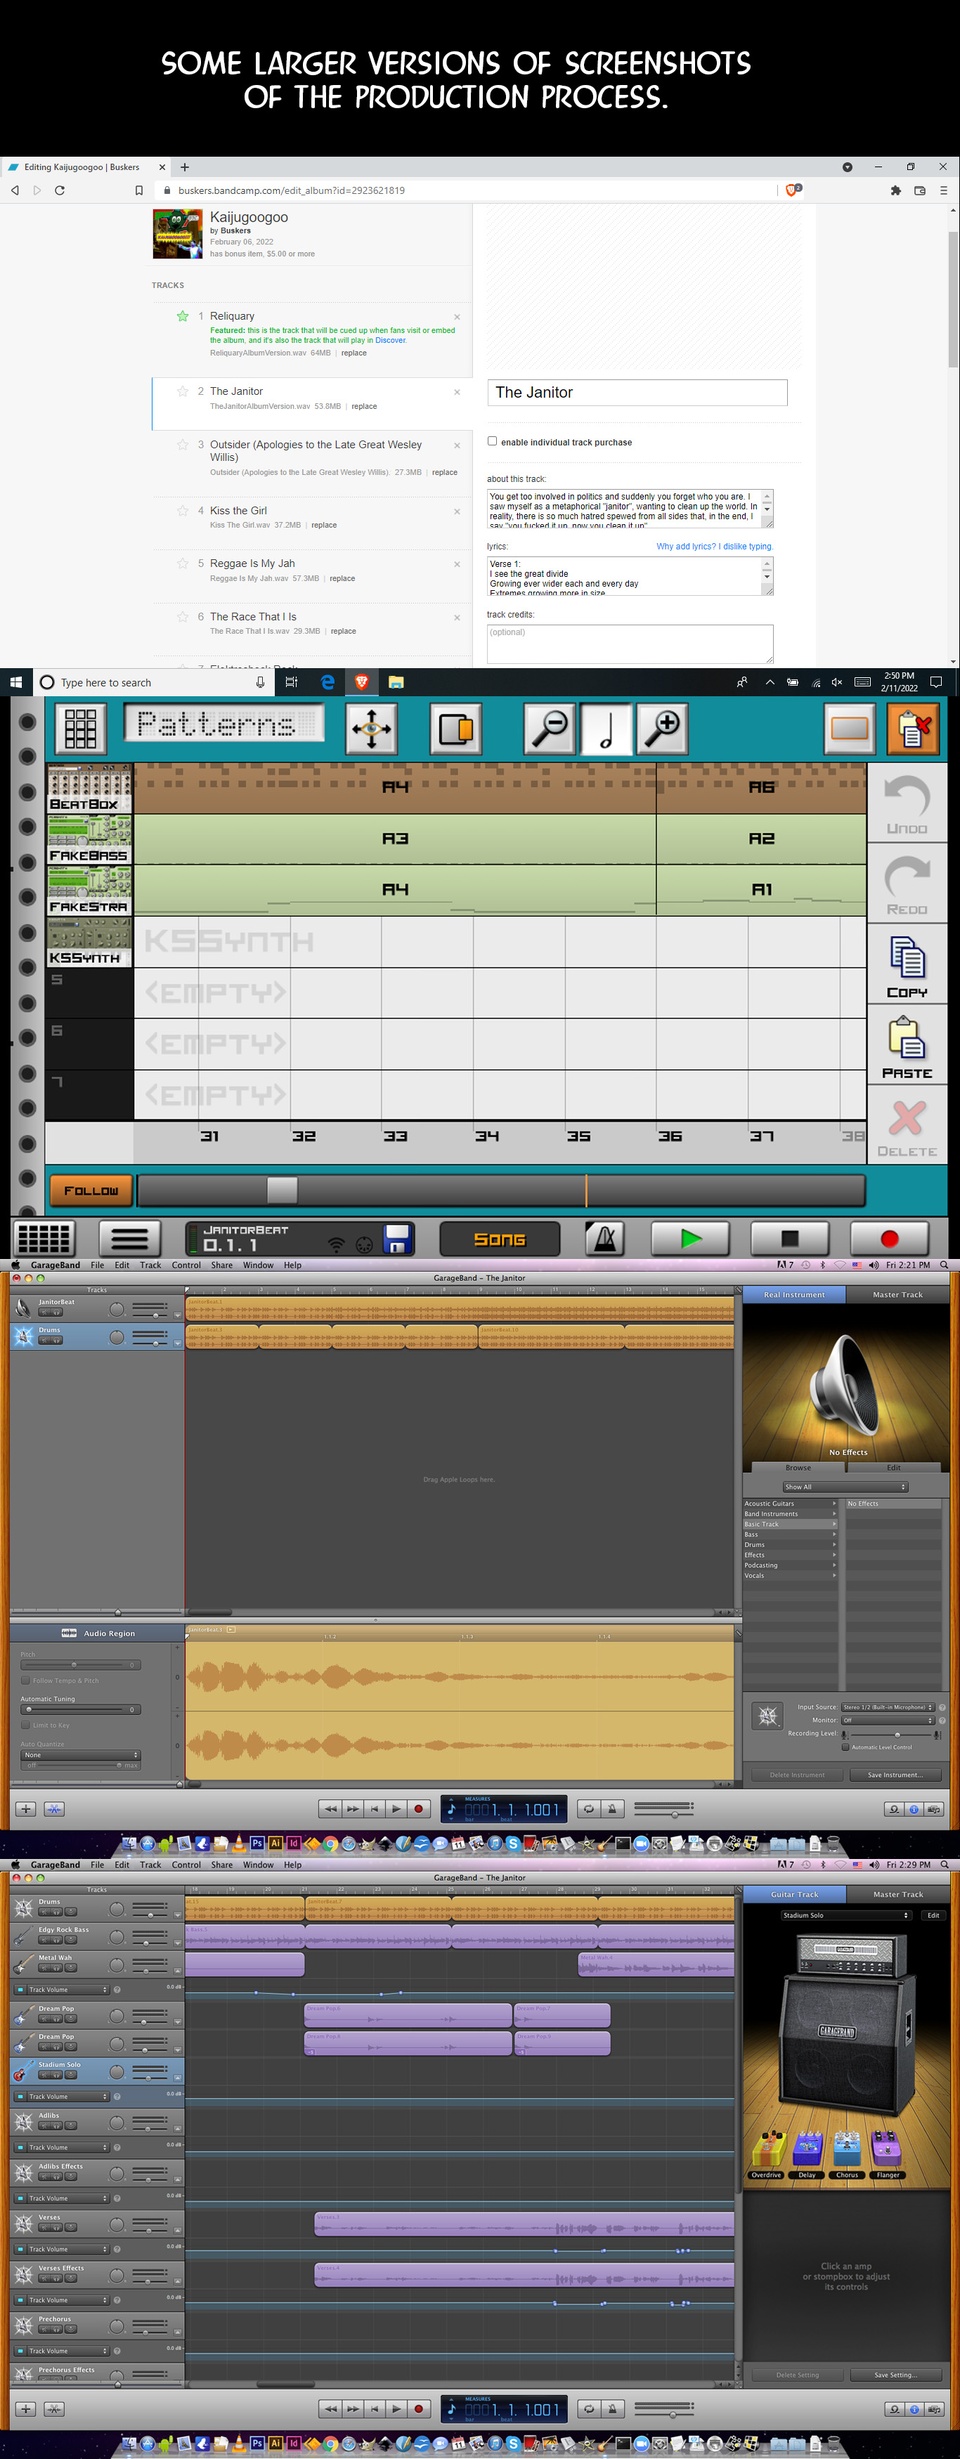960x2459 pixels.
Task: Click the Brave shield icon in address bar
Action: pyautogui.click(x=793, y=190)
